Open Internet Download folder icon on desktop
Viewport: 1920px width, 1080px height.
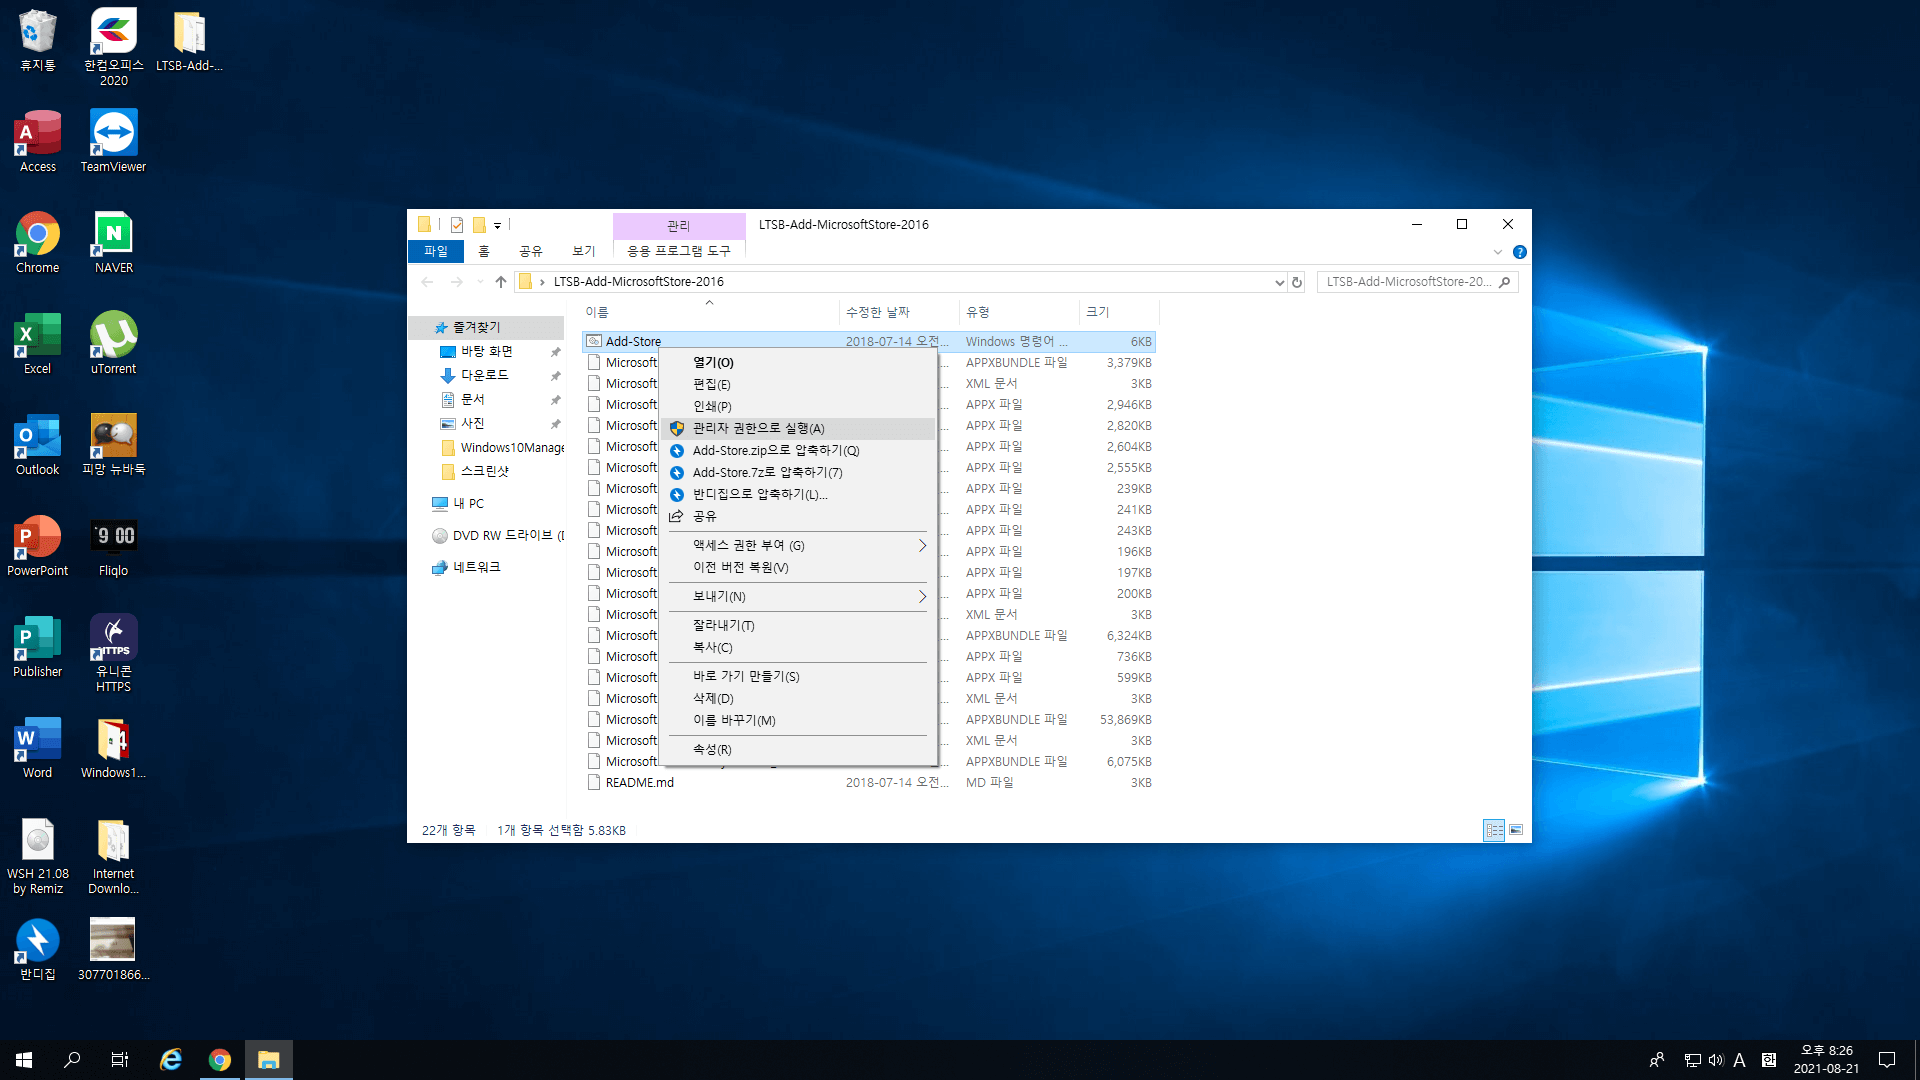click(x=113, y=855)
